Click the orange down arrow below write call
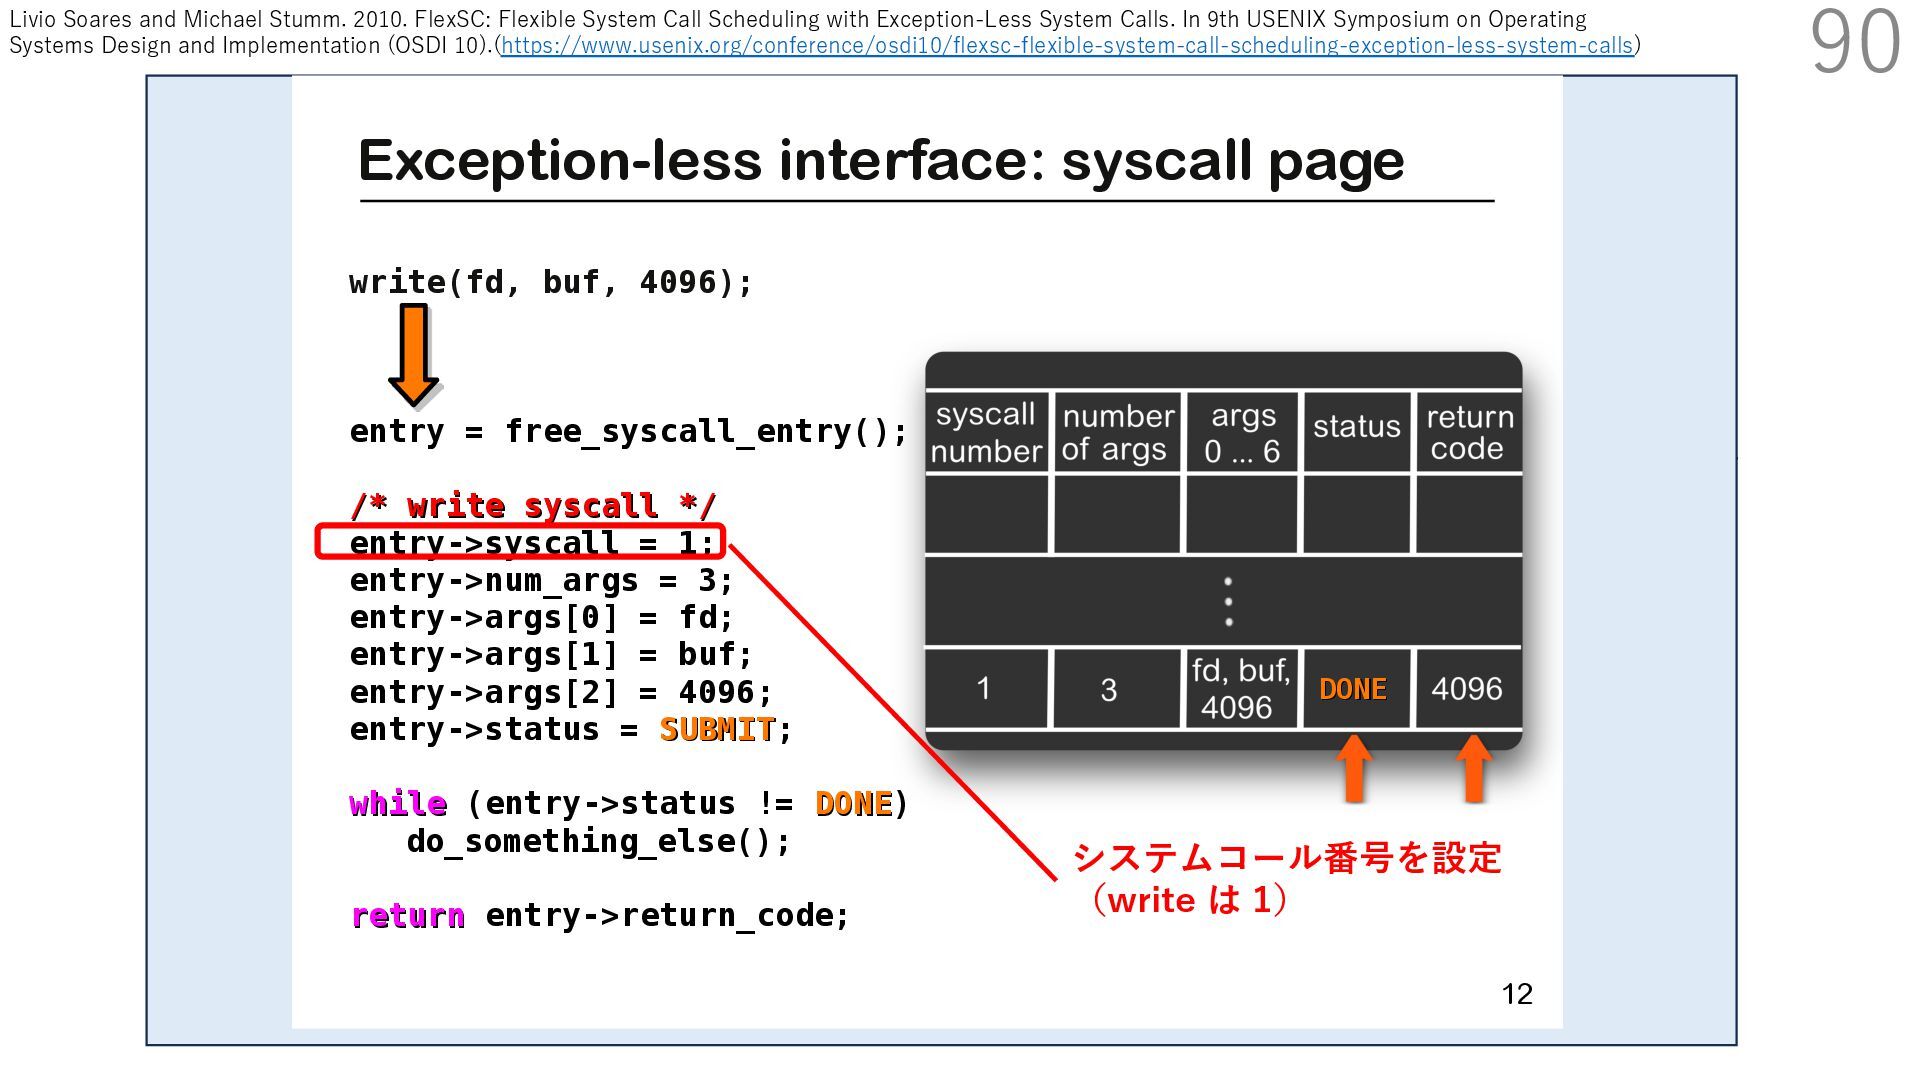The image size is (1920, 1080). coord(413,355)
